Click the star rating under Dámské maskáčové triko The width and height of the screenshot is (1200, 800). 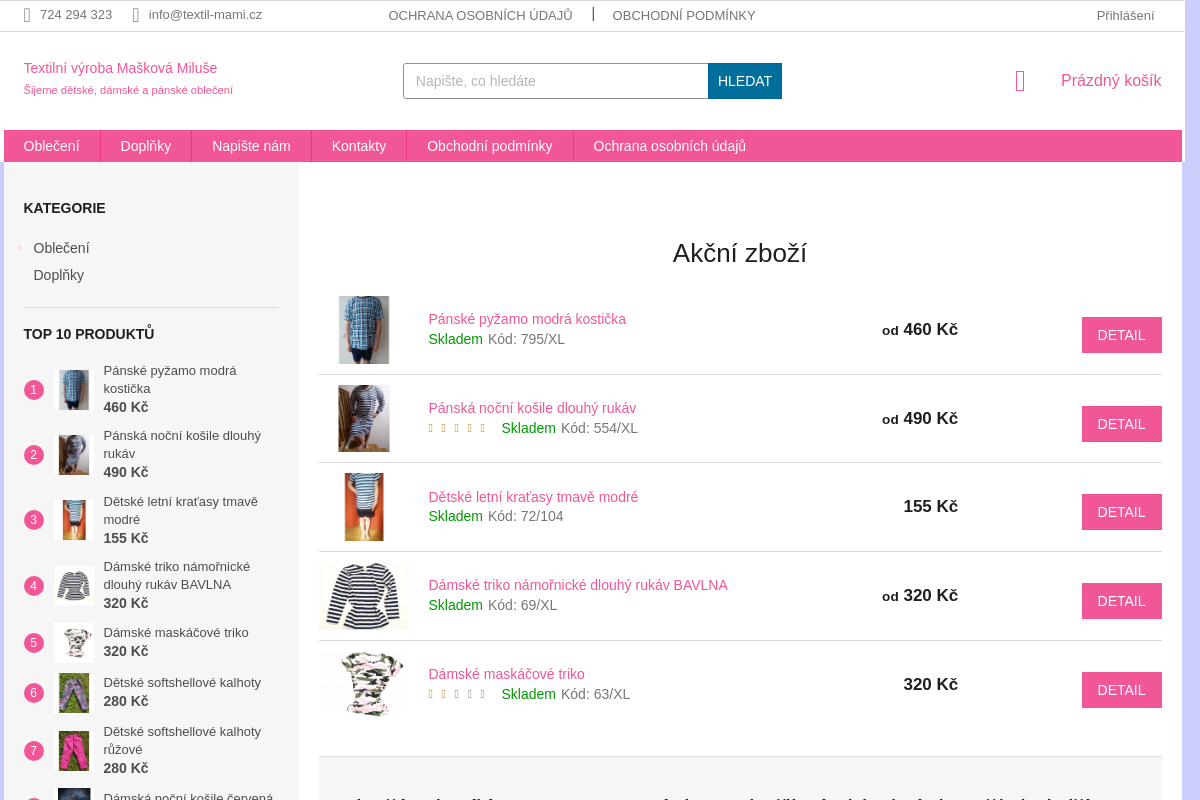click(x=456, y=693)
